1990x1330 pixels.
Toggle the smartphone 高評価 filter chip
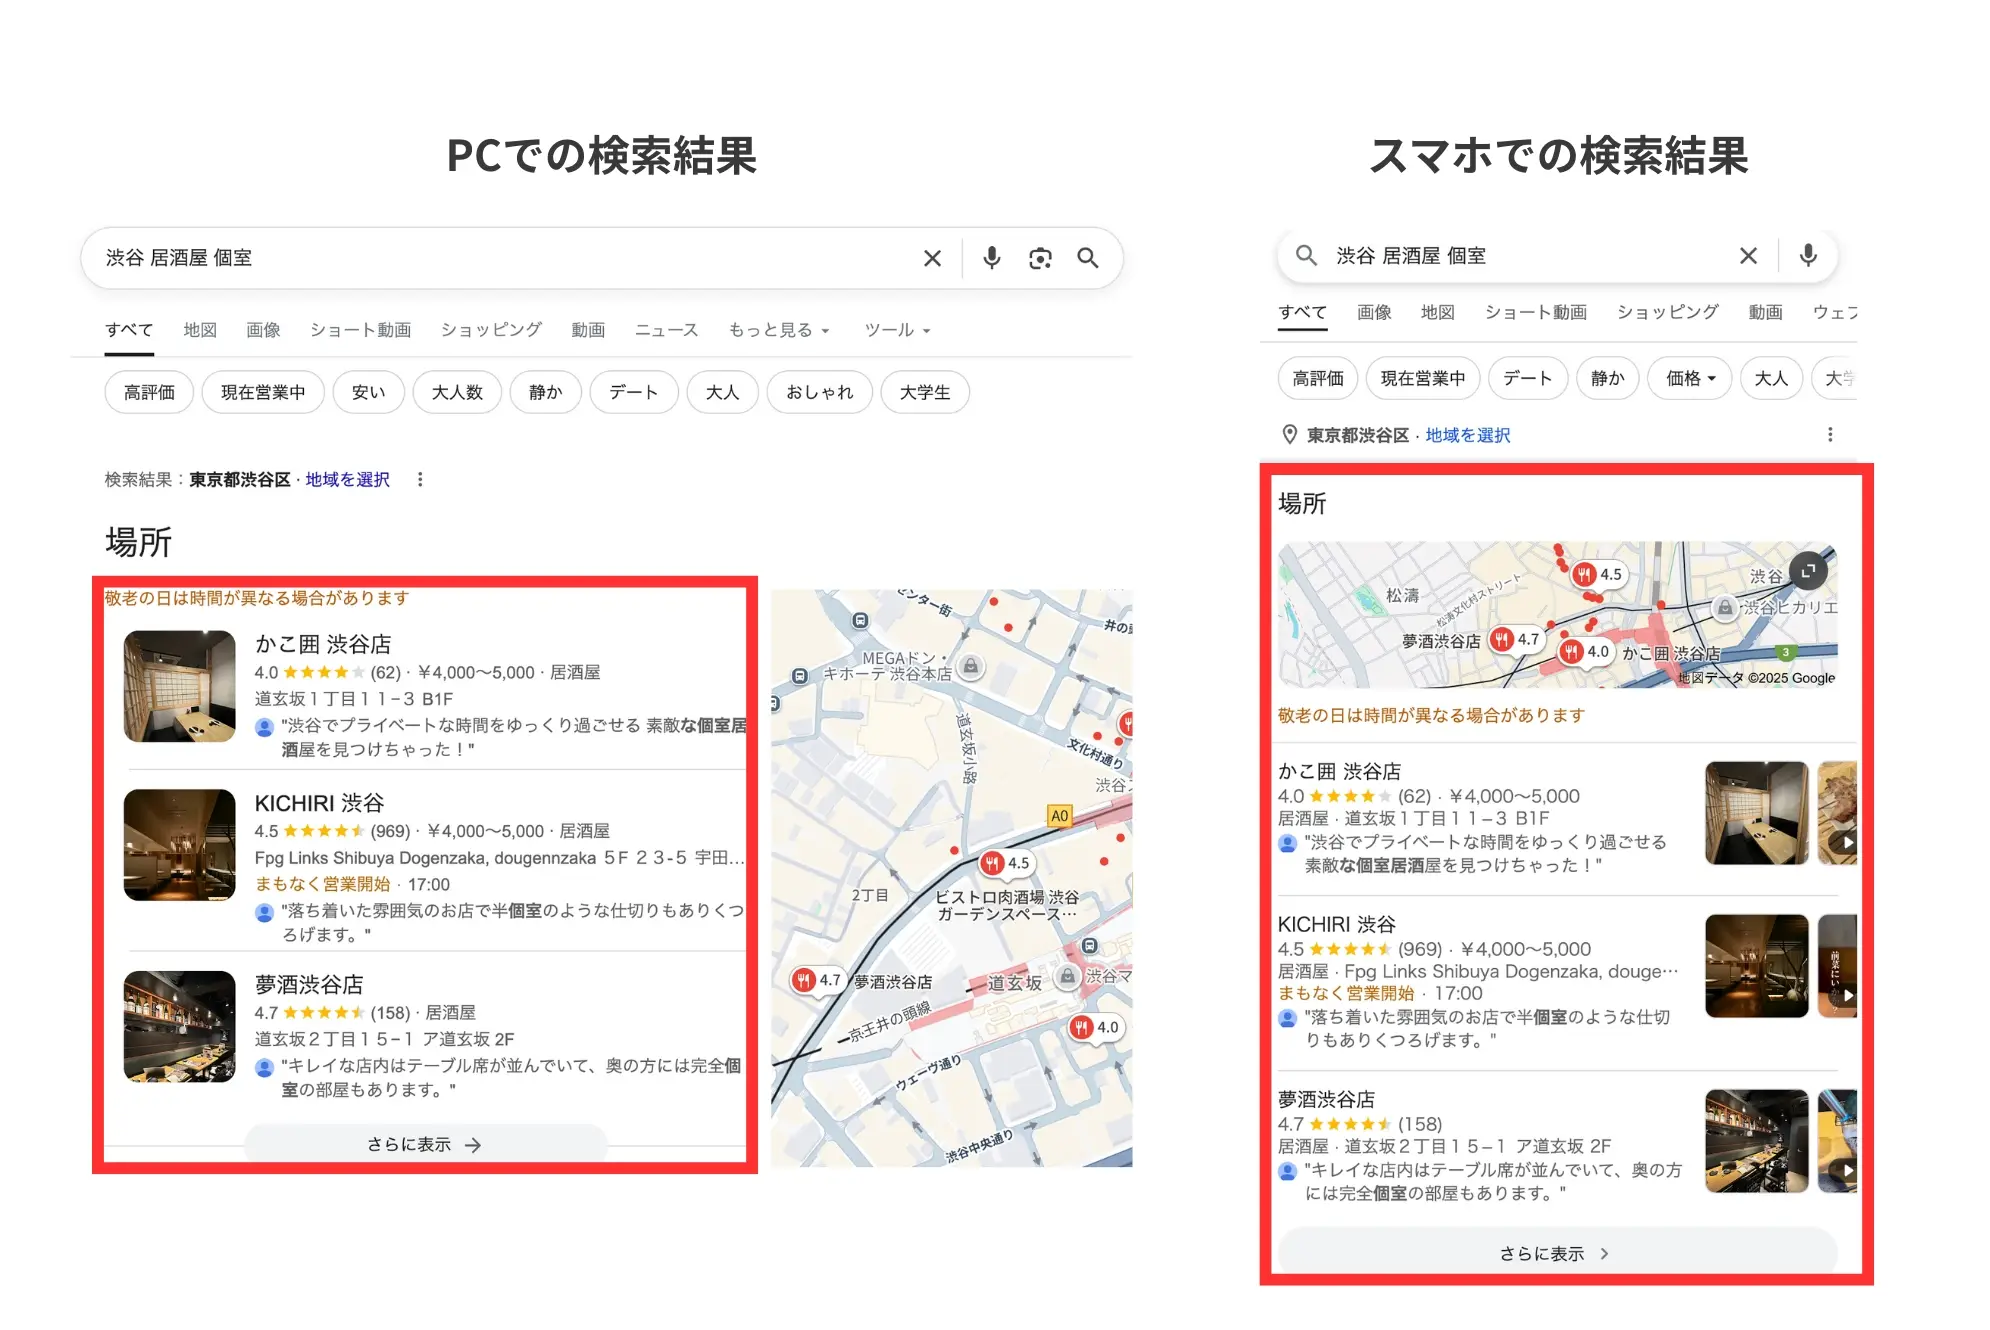pyautogui.click(x=1318, y=378)
